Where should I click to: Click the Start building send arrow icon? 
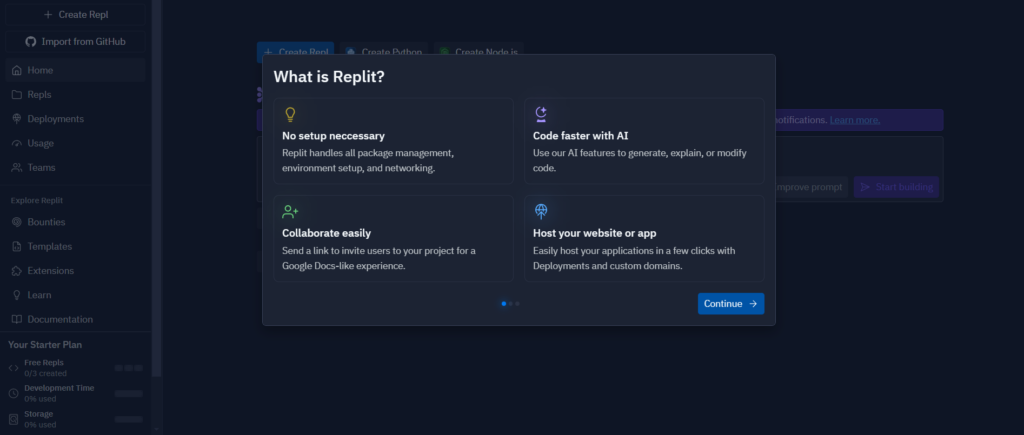(x=865, y=187)
